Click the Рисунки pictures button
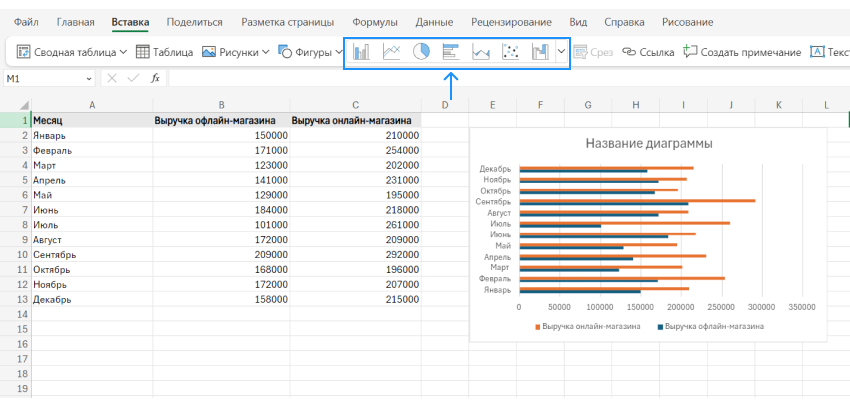Image resolution: width=850 pixels, height=406 pixels. 230,52
